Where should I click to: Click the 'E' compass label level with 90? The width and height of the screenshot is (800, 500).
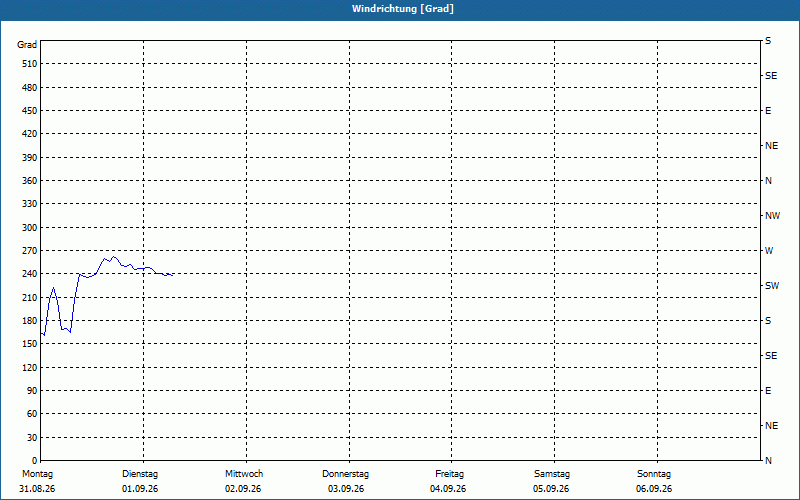click(x=768, y=391)
